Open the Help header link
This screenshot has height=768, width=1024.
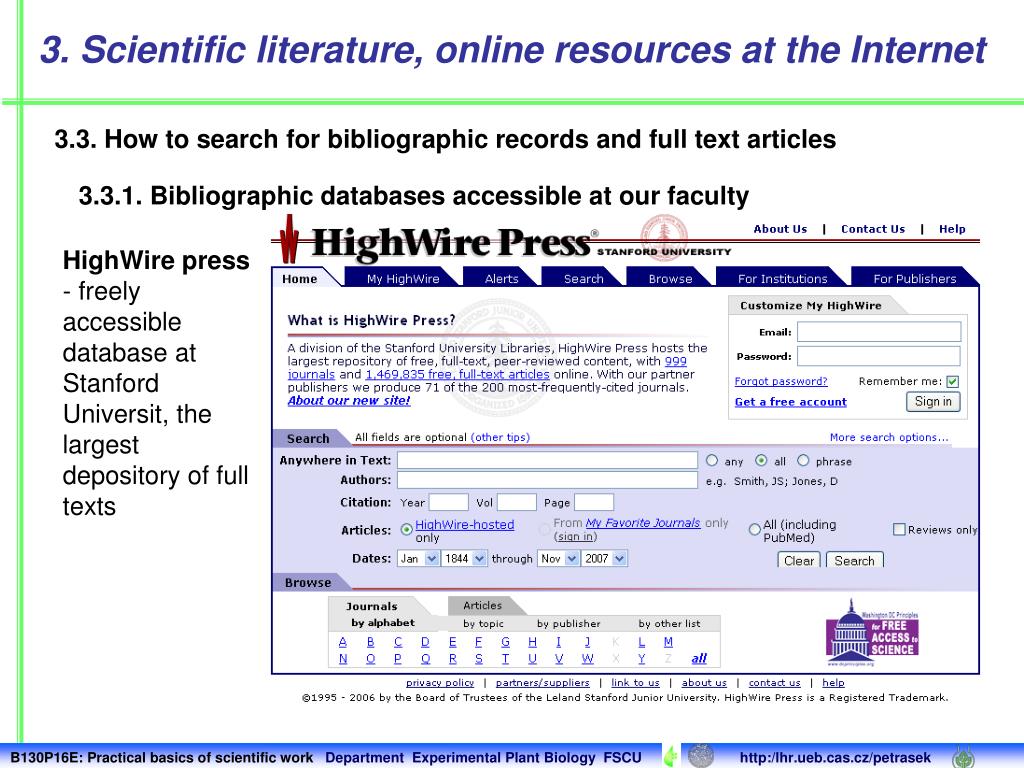(x=952, y=229)
